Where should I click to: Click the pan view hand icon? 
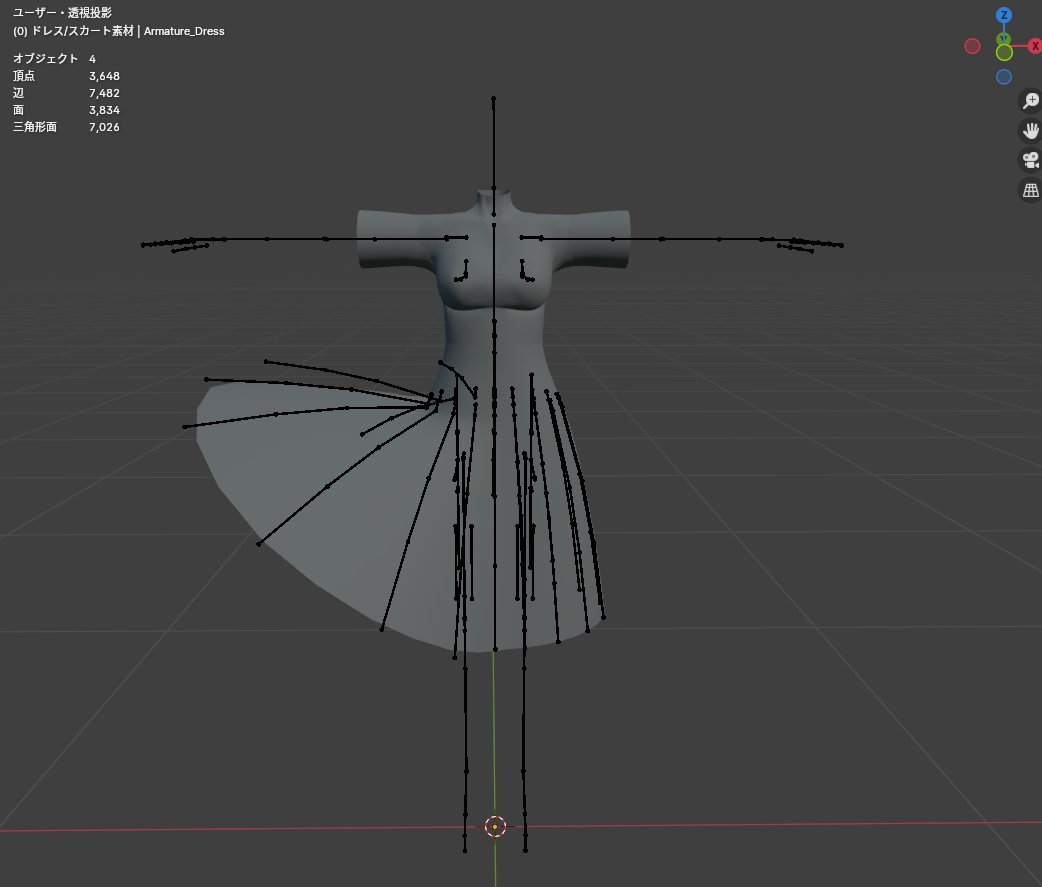click(x=1031, y=130)
